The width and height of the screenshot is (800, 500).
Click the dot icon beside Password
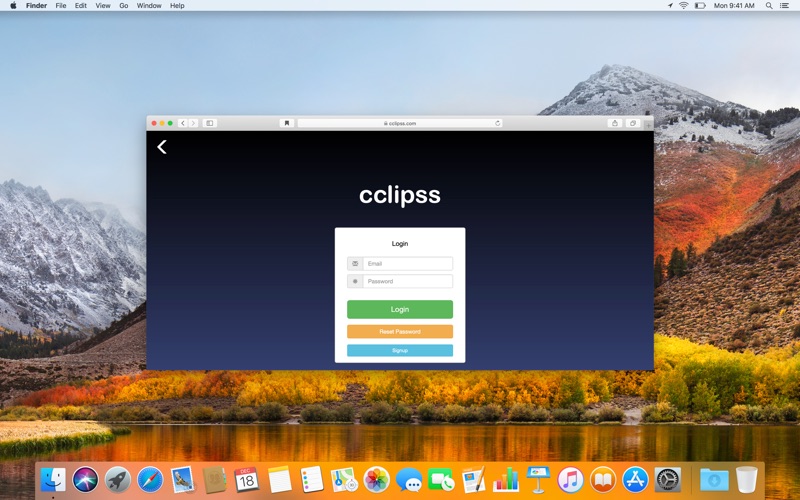[x=355, y=281]
